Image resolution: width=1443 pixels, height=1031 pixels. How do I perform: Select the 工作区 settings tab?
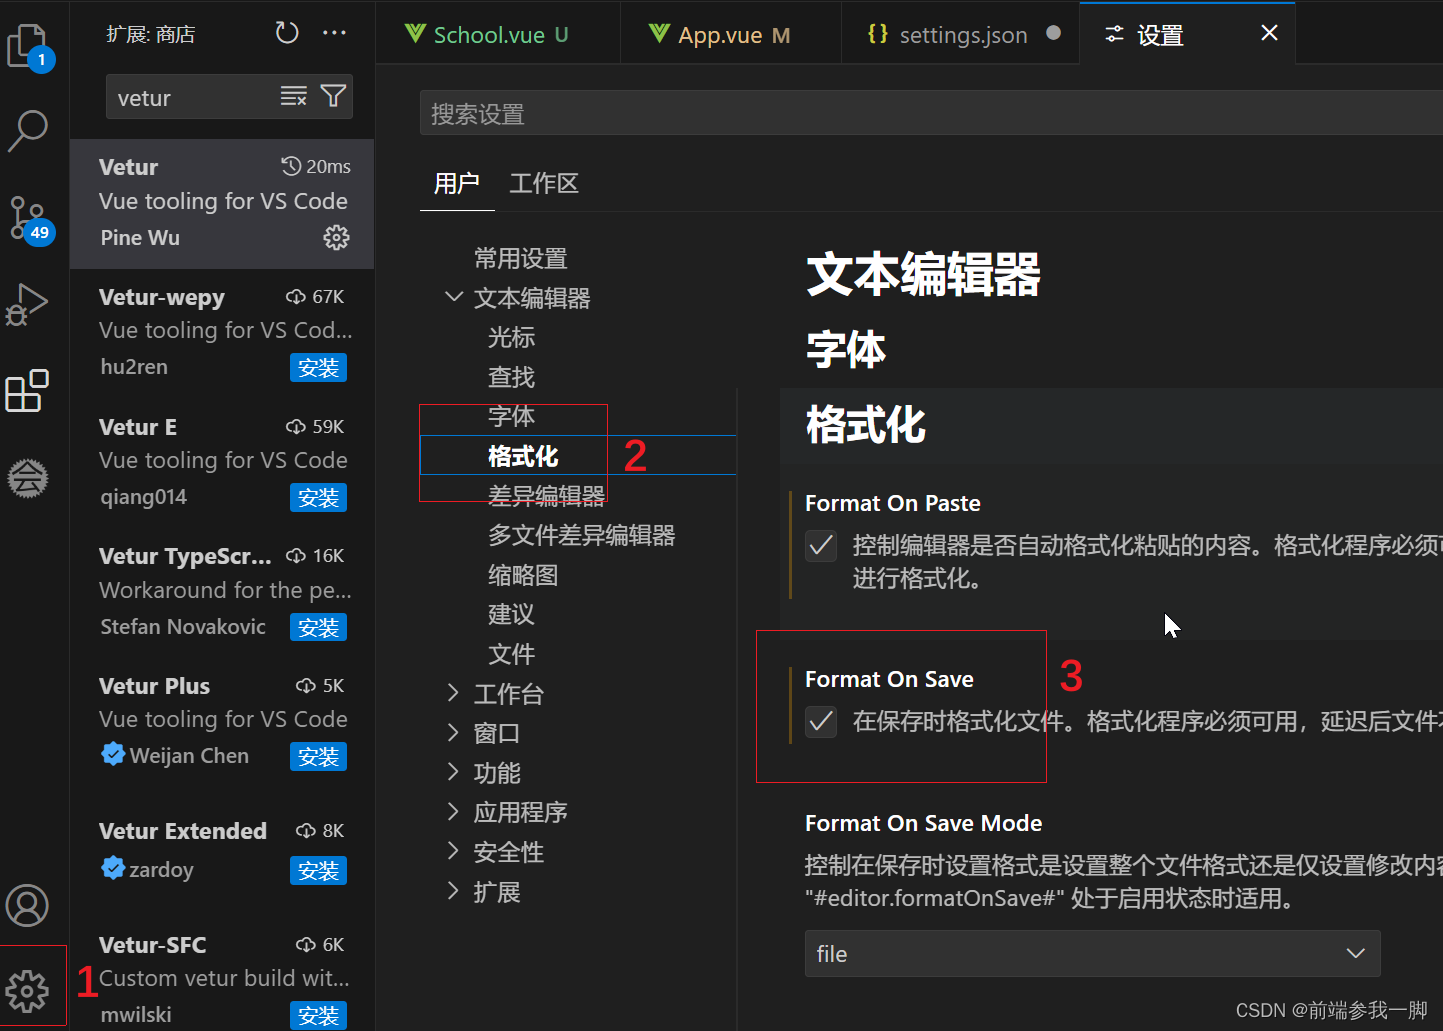[x=543, y=183]
